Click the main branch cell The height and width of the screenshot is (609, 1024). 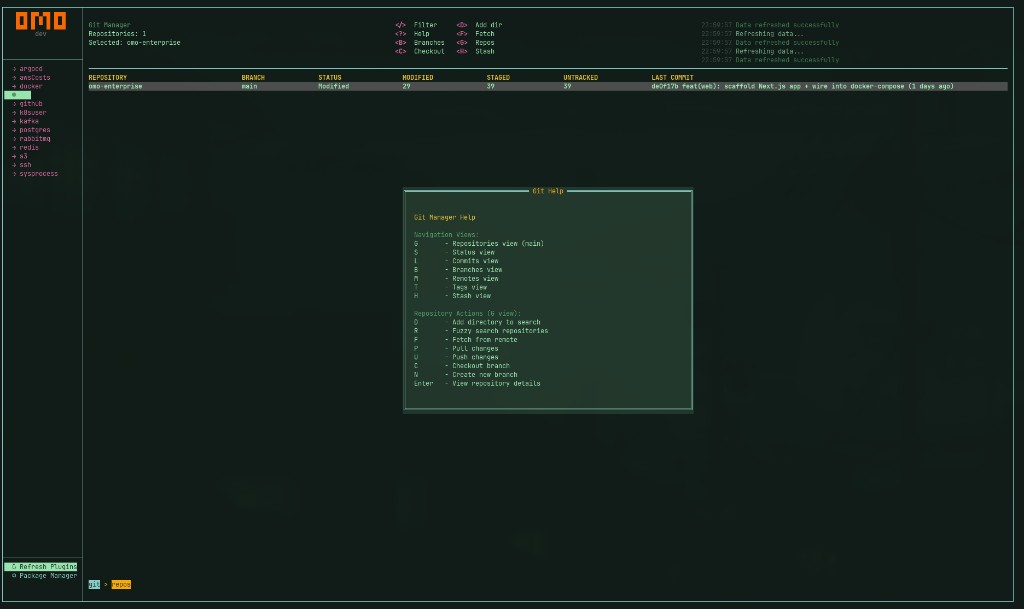tap(249, 86)
